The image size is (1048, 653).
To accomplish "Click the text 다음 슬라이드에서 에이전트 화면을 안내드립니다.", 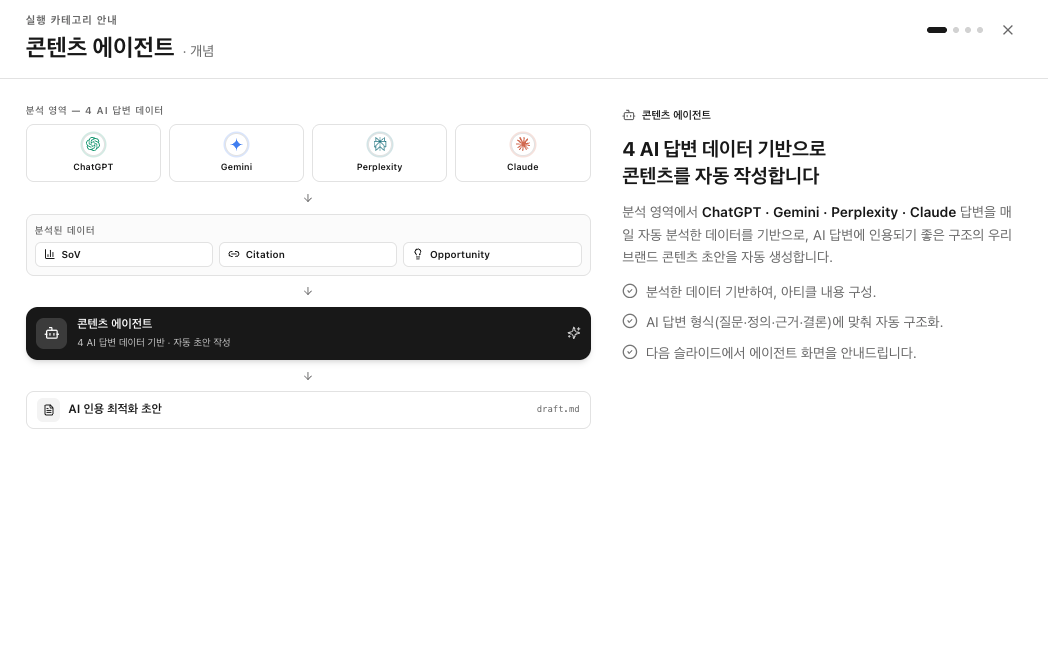I will 781,353.
